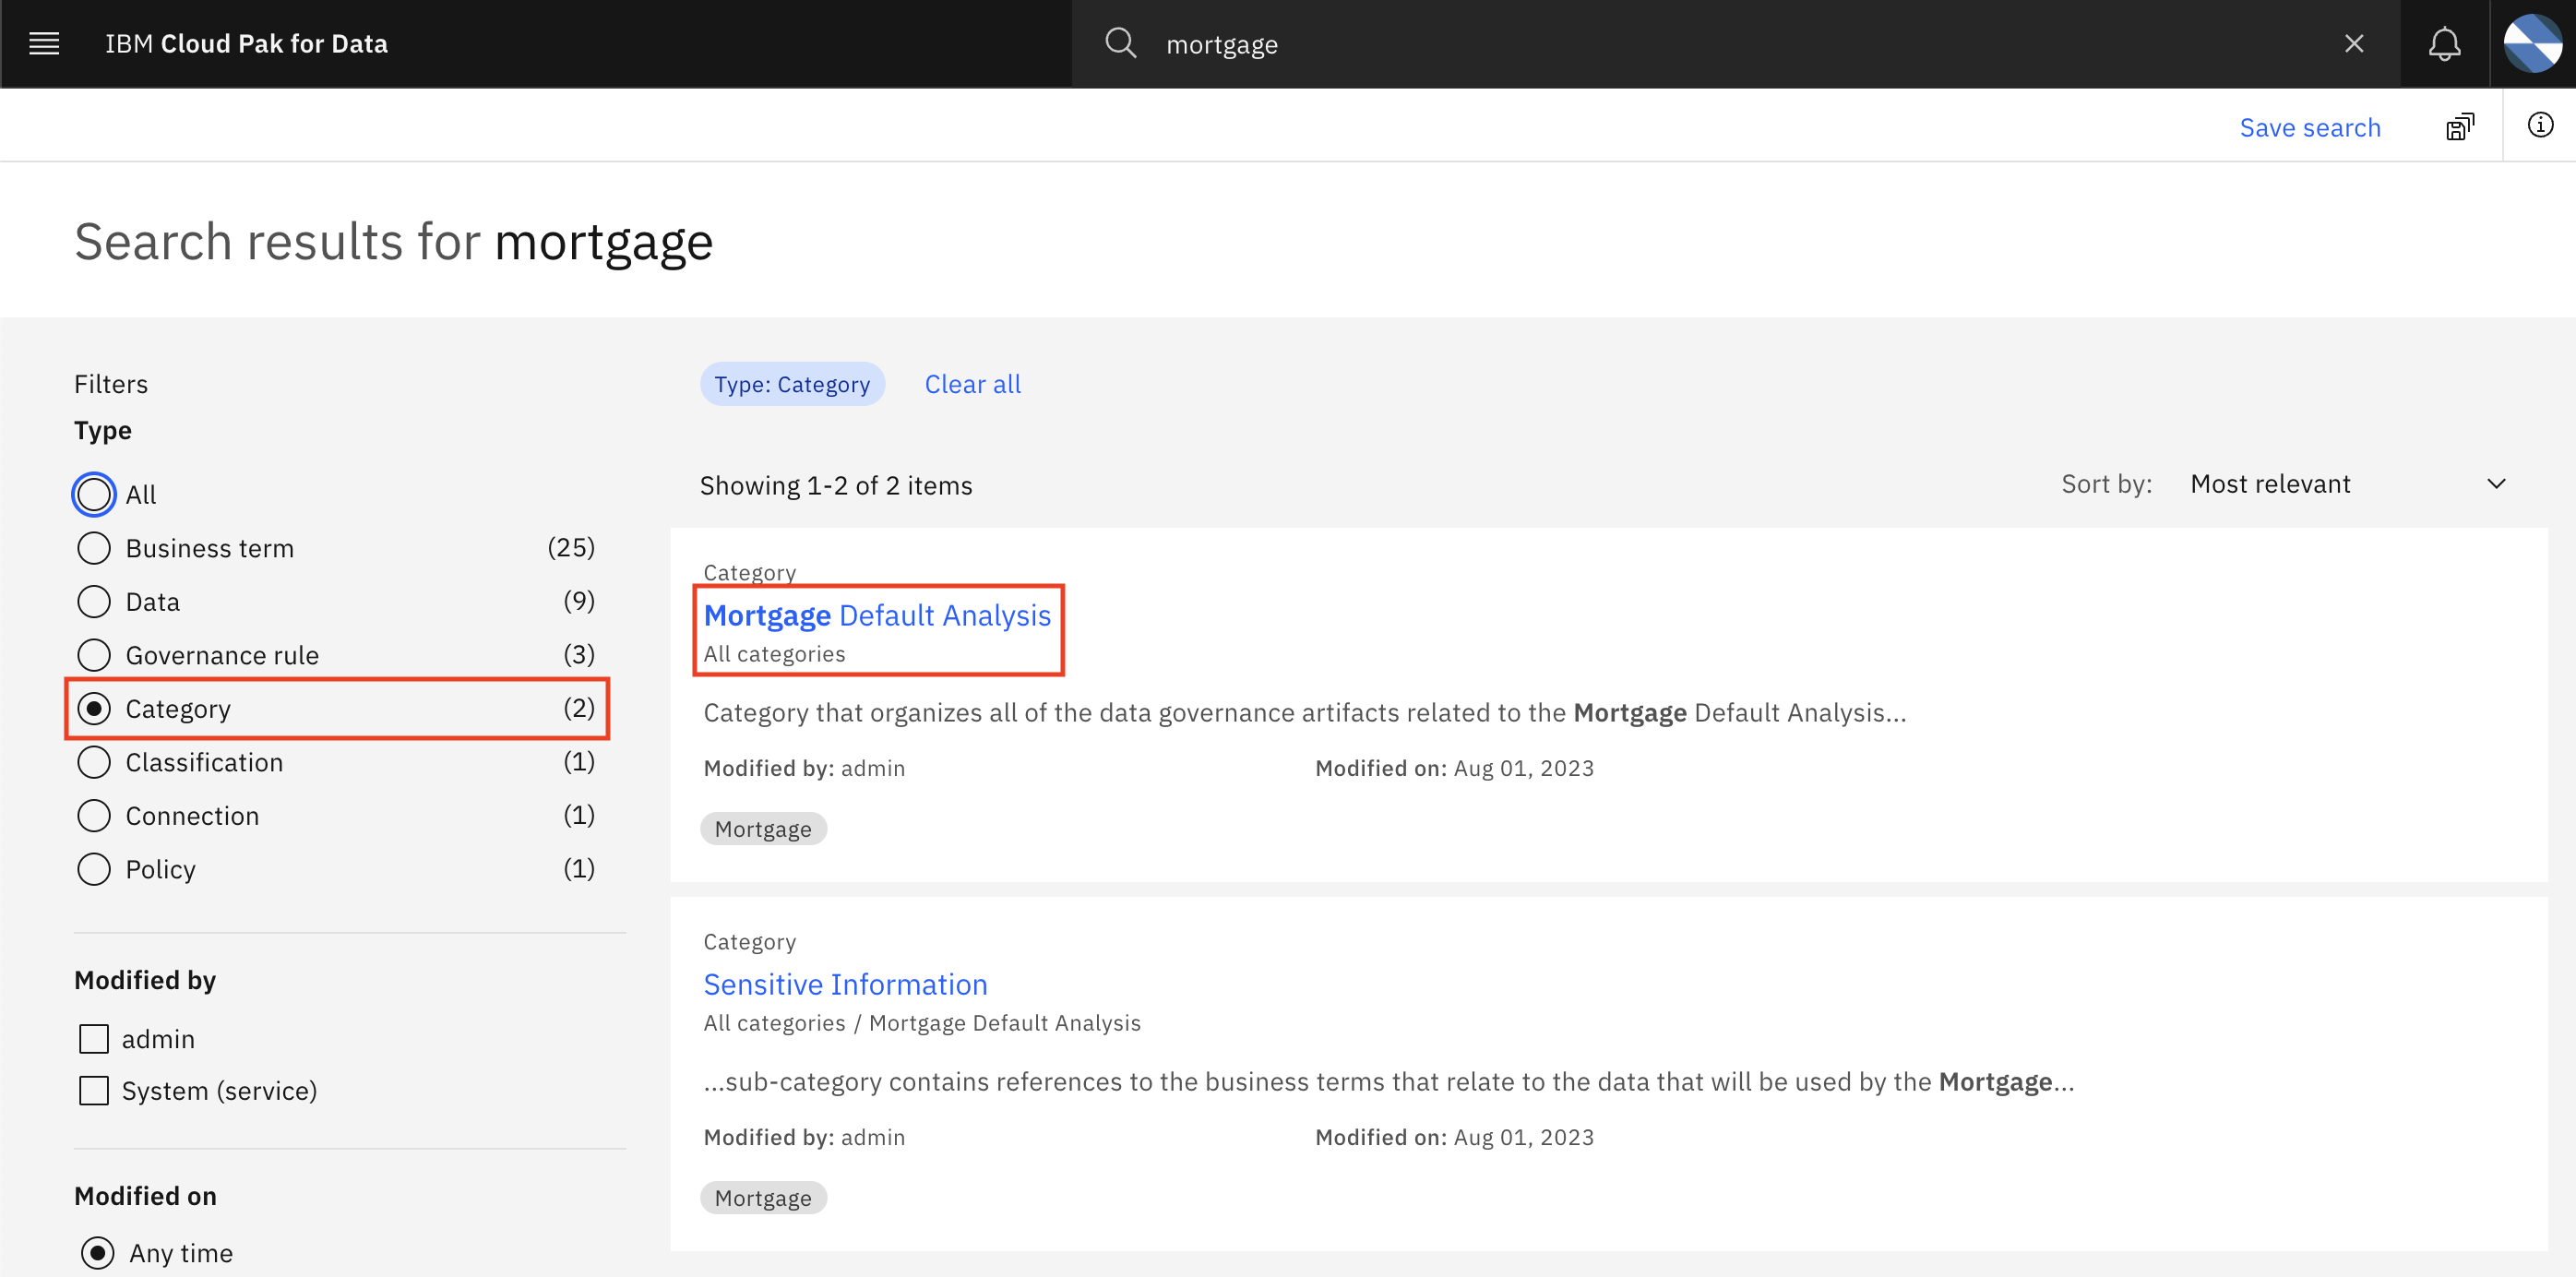Open the information panel icon
This screenshot has width=2576, height=1277.
(x=2540, y=125)
